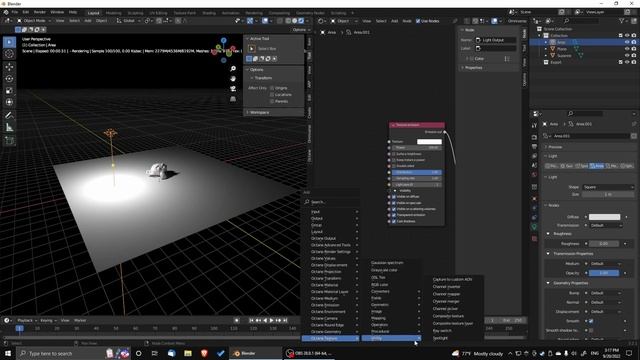Click the Windows Start button
Image resolution: width=640 pixels, height=360 pixels.
pos(8,353)
